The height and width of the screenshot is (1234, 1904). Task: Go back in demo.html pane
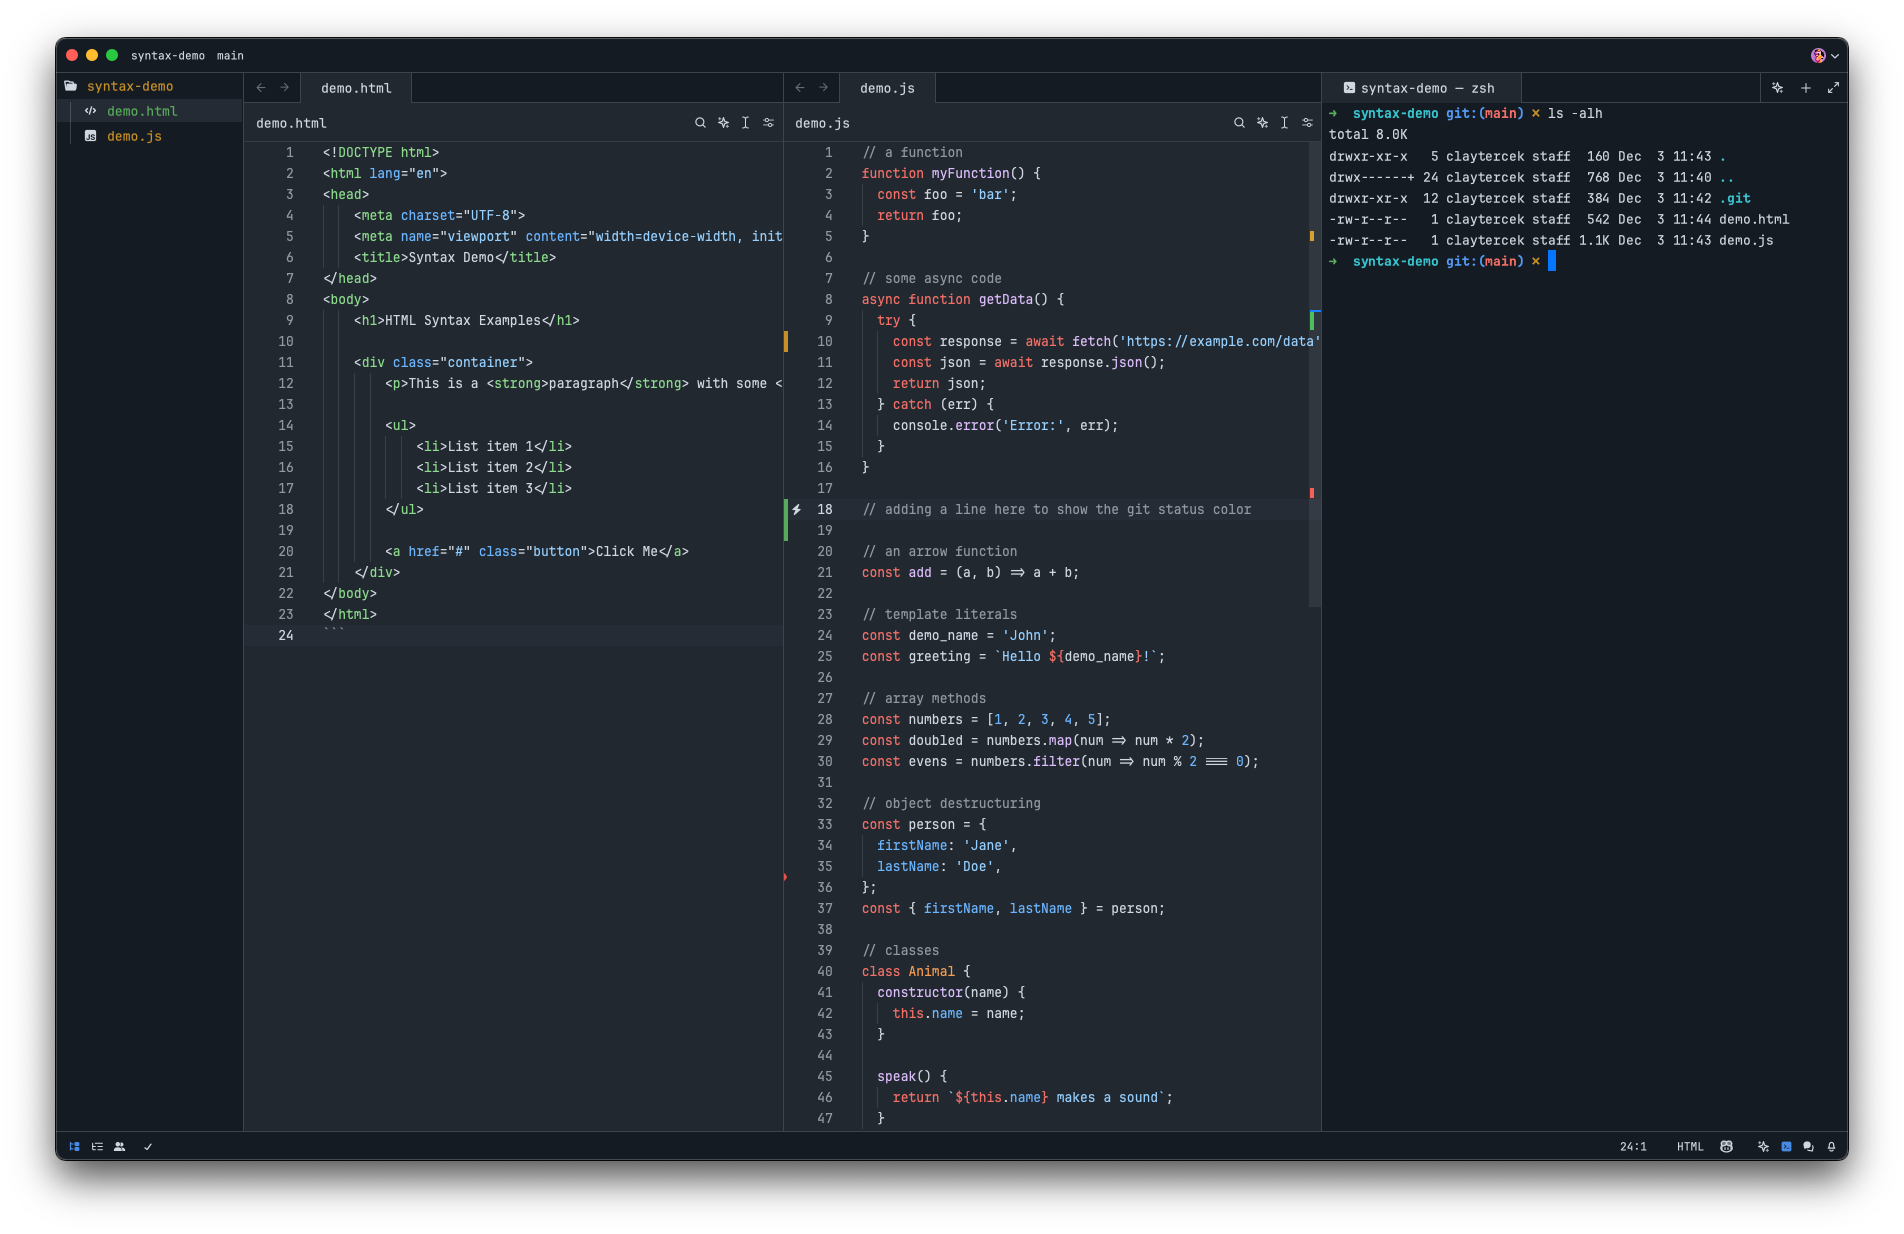[x=261, y=88]
